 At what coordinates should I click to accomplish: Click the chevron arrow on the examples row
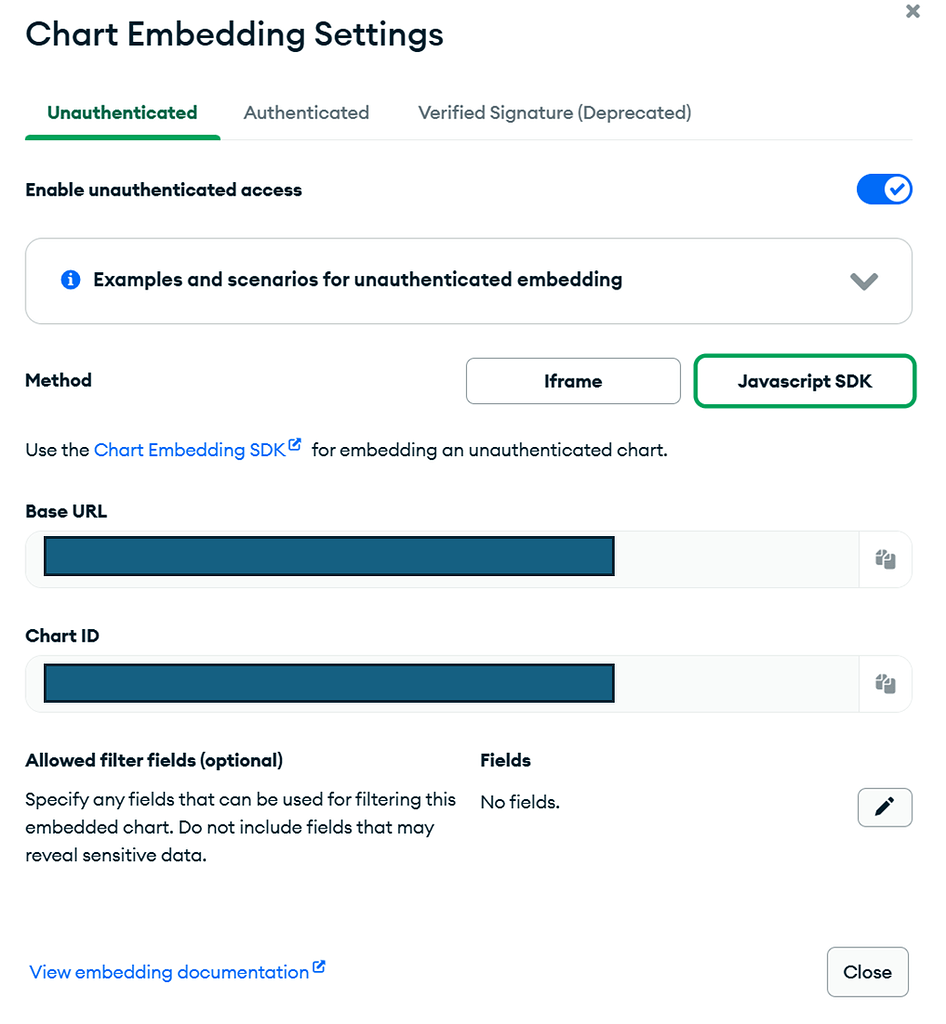point(863,281)
